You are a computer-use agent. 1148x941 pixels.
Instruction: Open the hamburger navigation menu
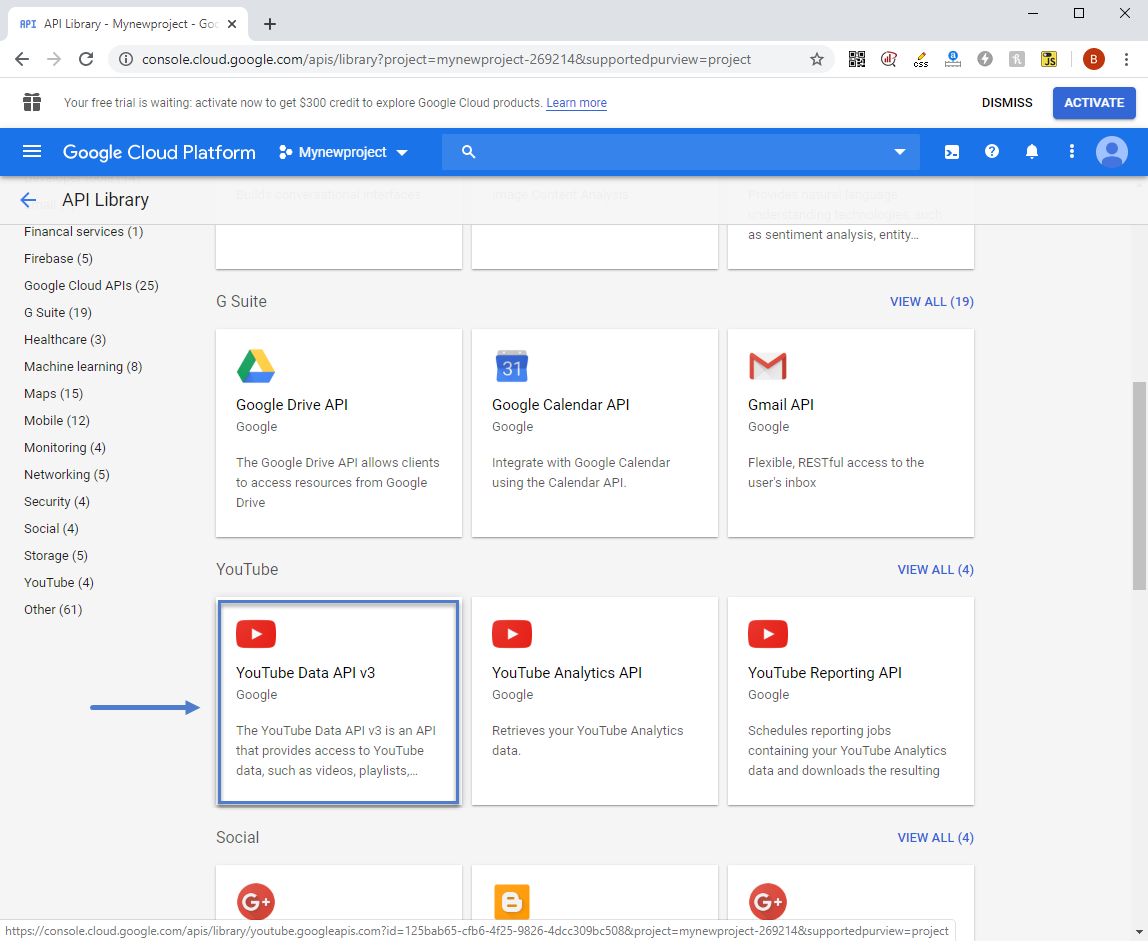(x=32, y=152)
